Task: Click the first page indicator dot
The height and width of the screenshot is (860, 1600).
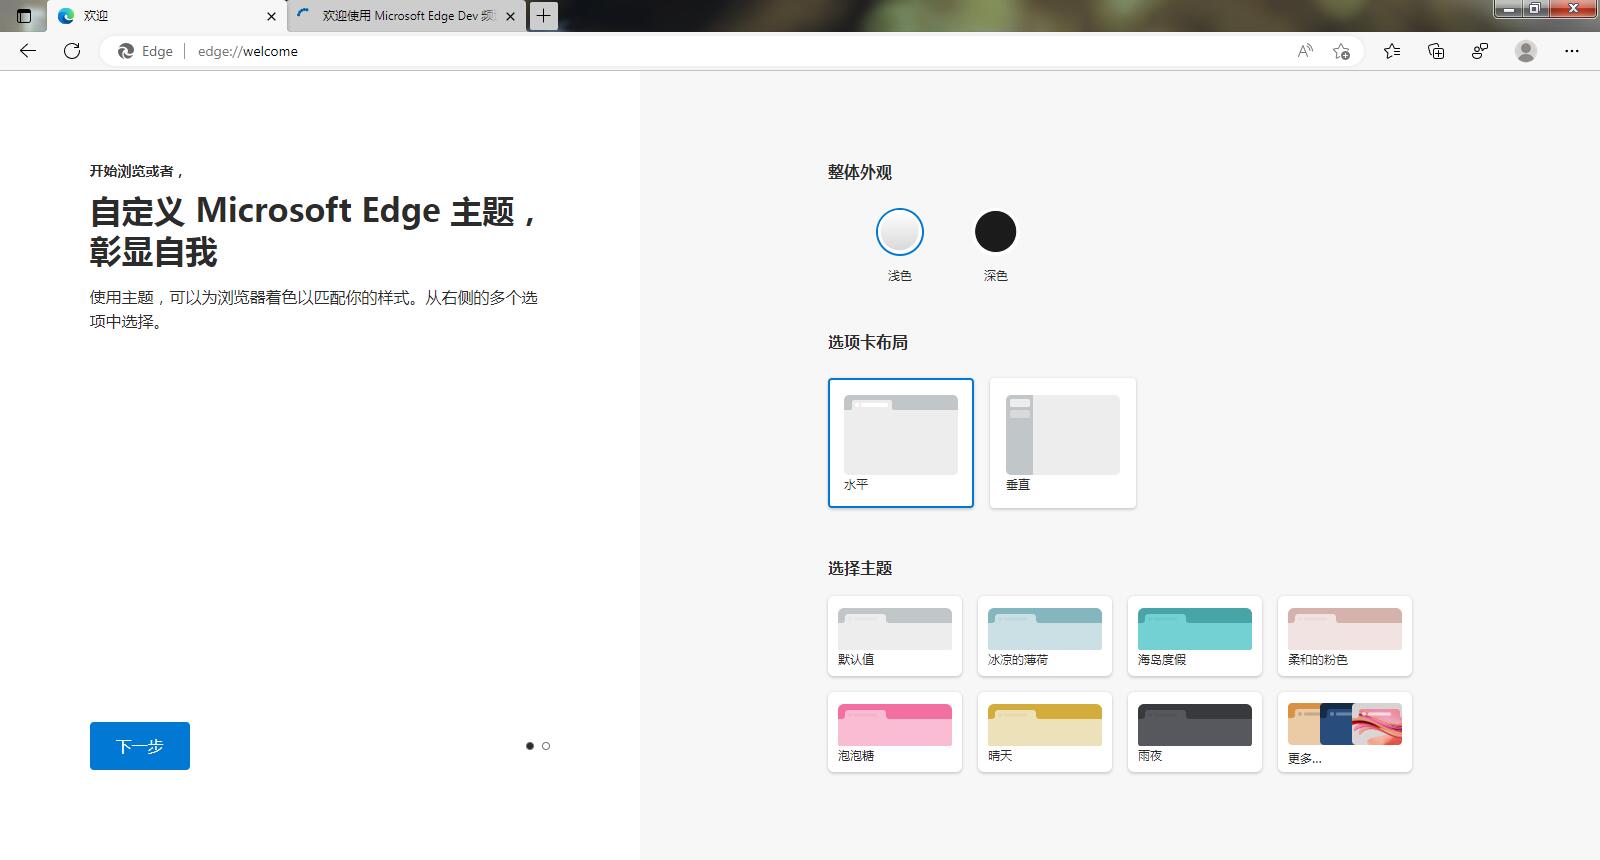Action: pyautogui.click(x=530, y=746)
